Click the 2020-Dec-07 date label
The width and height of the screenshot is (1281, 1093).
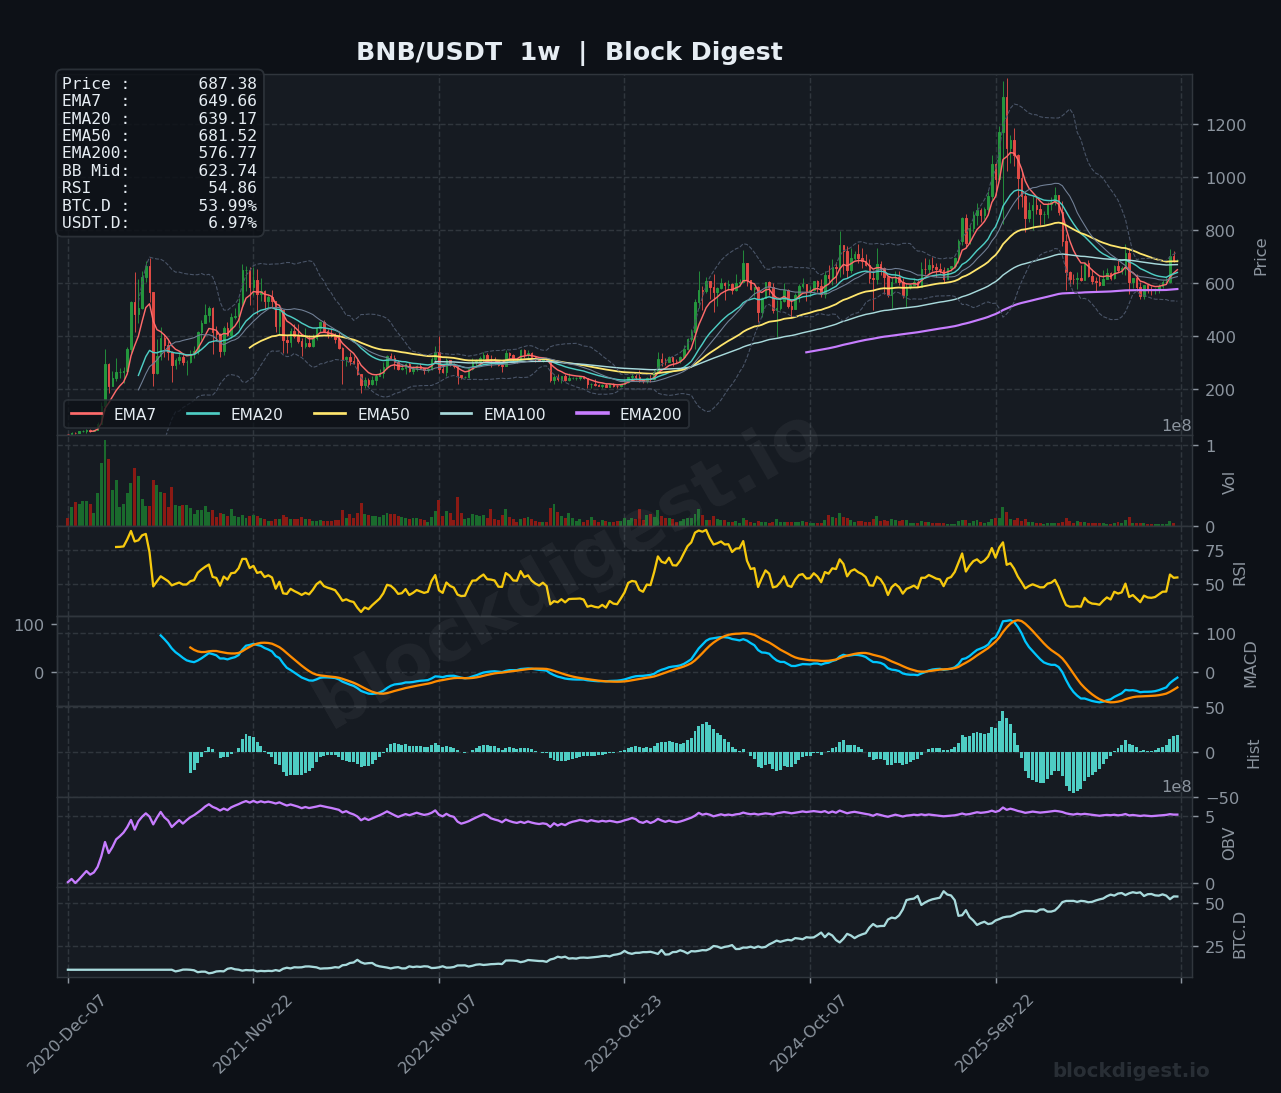point(64,1034)
